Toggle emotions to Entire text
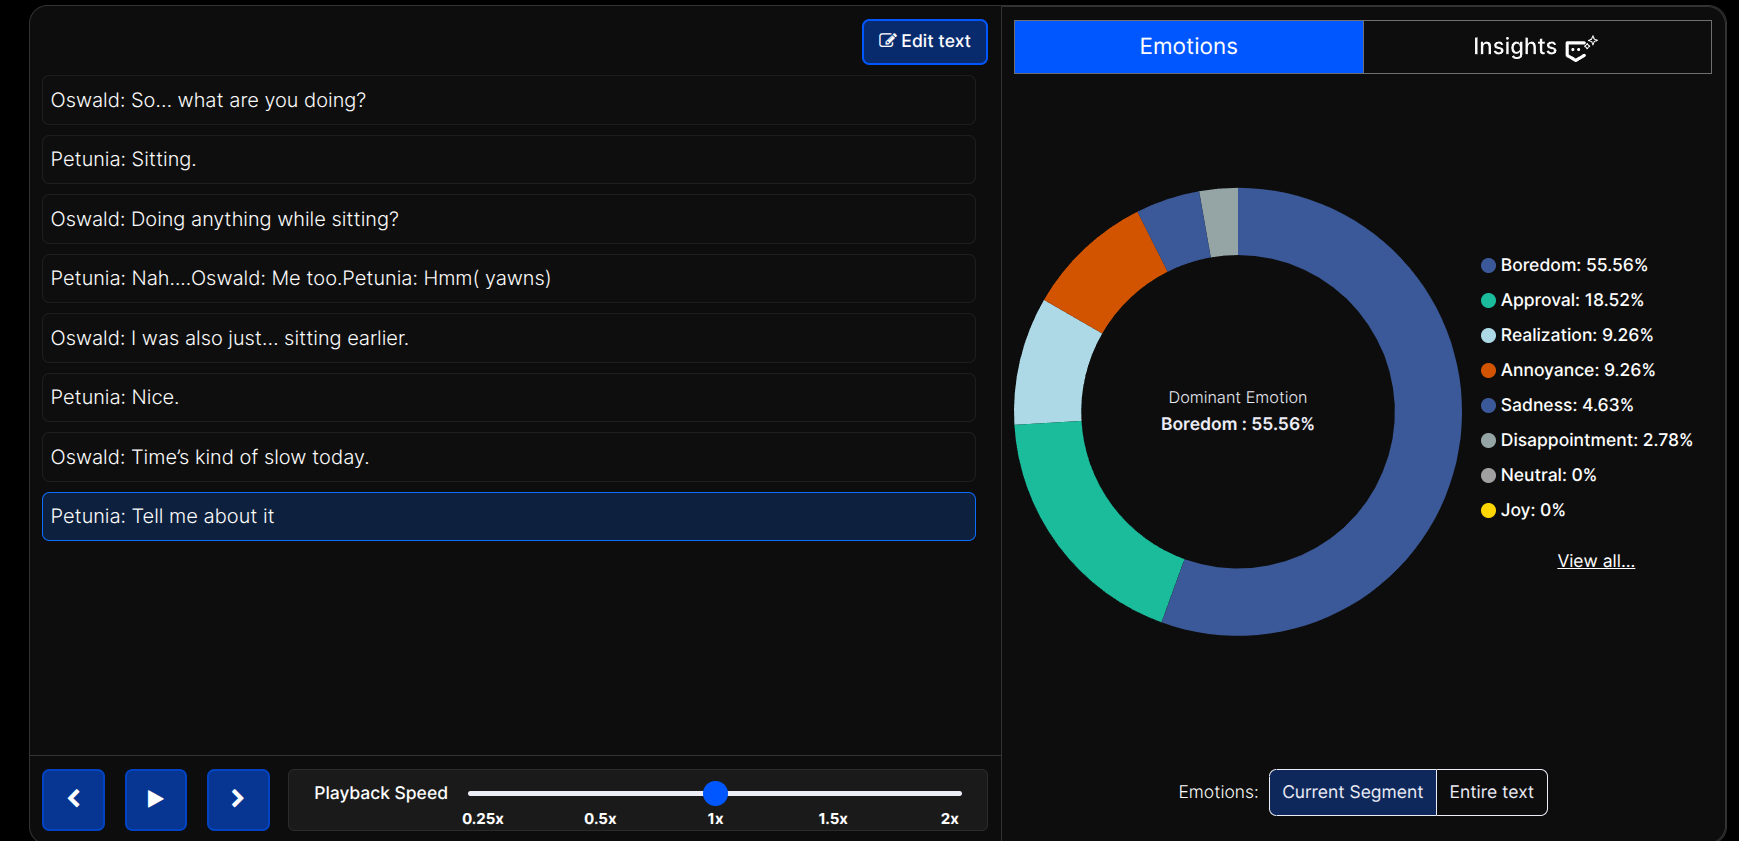 coord(1491,792)
